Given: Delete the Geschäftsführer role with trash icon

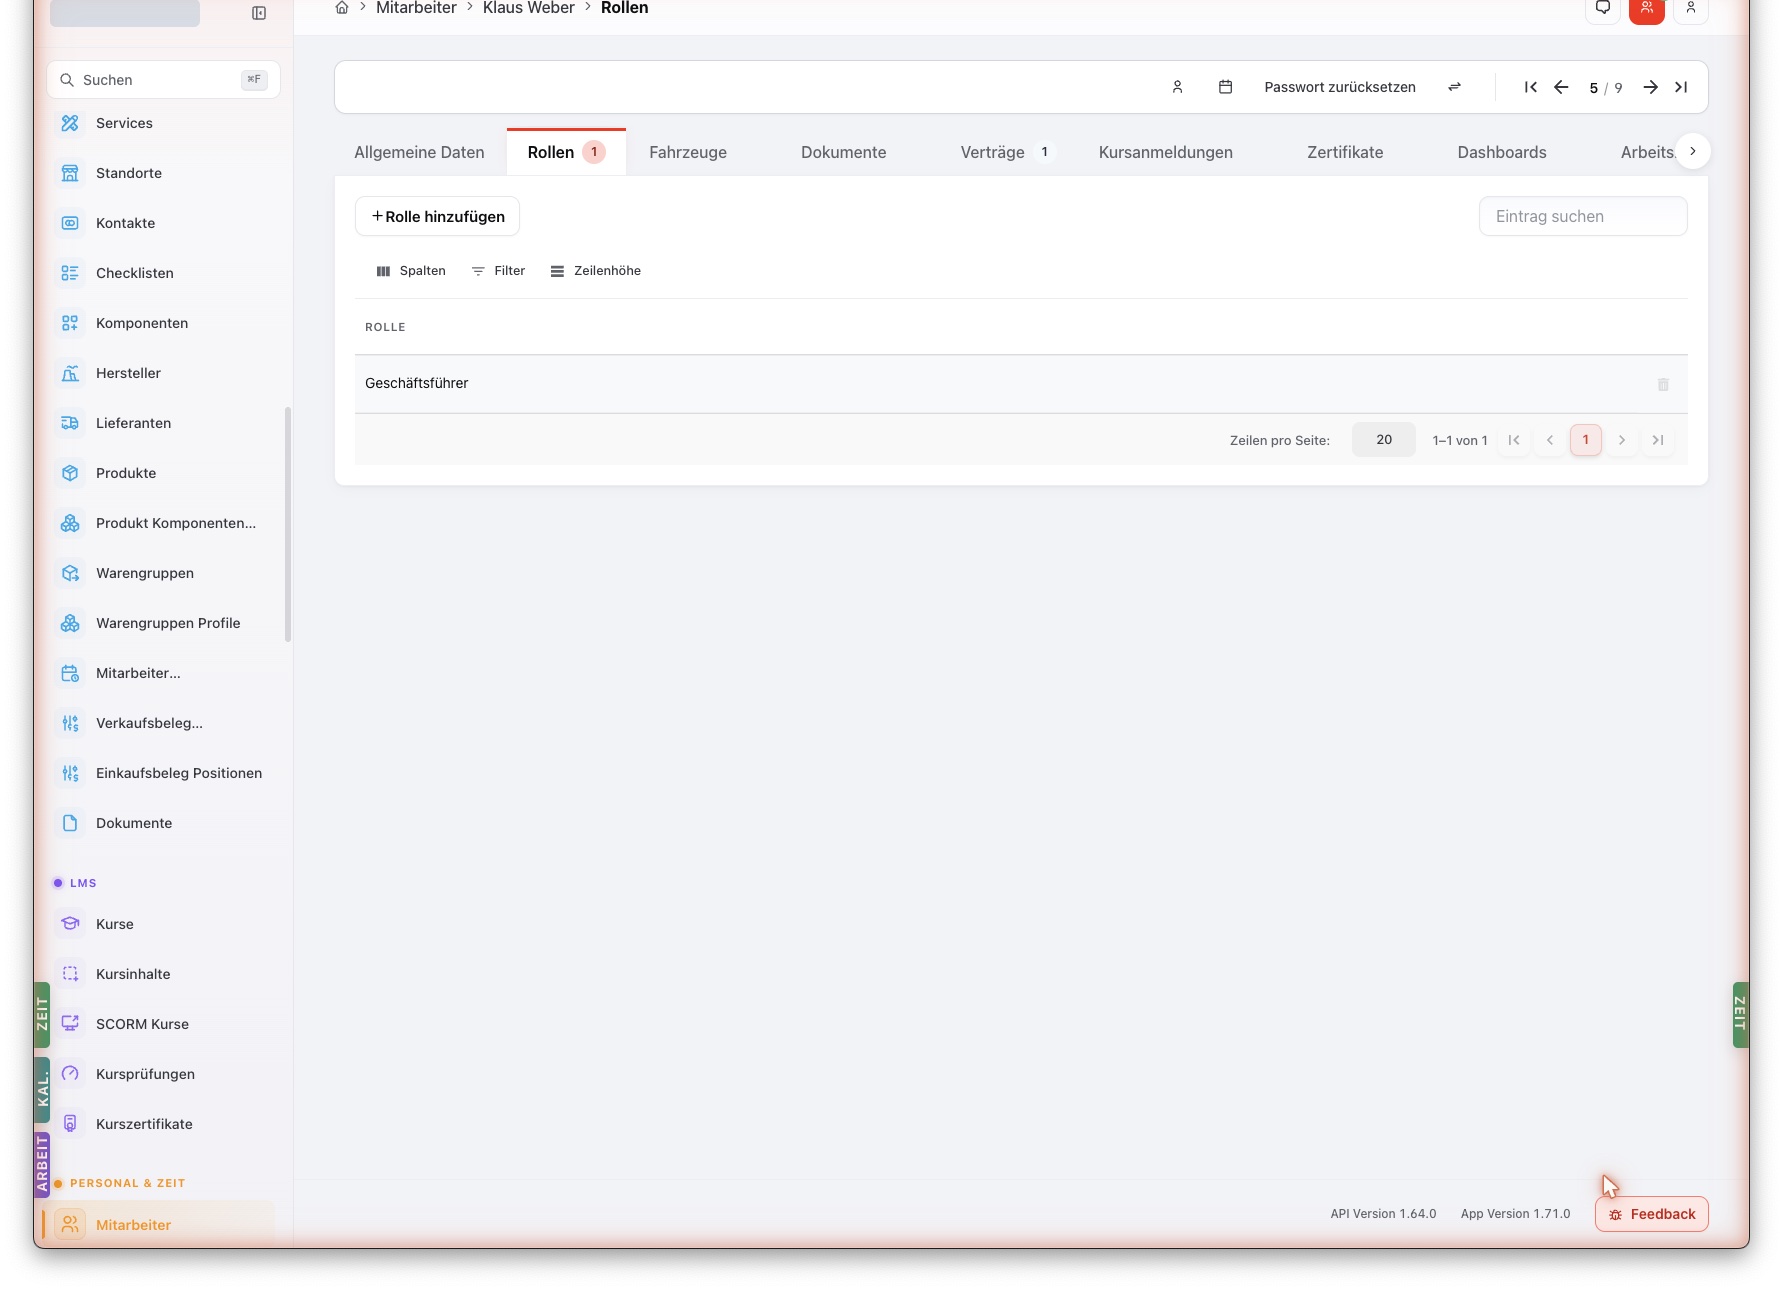Looking at the screenshot, I should click(1663, 384).
